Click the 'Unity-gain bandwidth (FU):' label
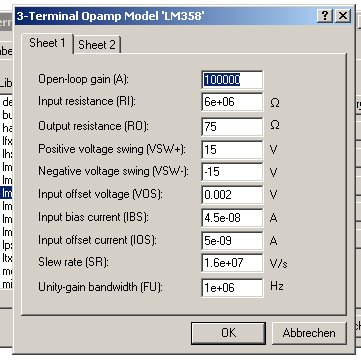The image size is (361, 361). (100, 287)
